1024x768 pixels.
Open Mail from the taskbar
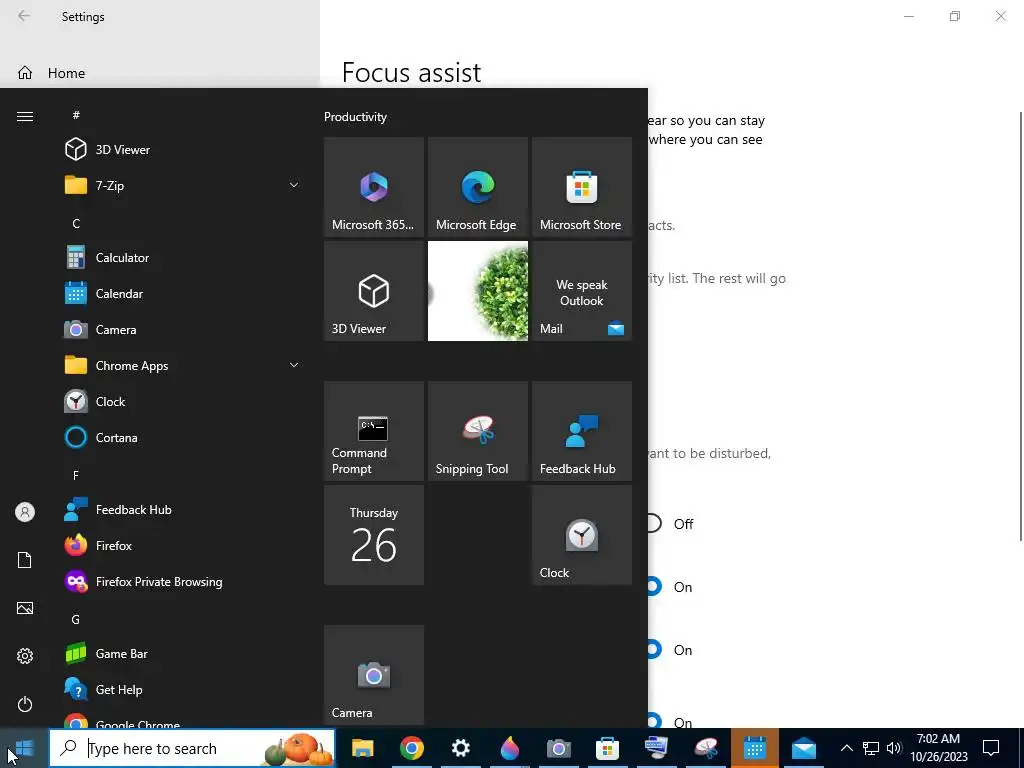(803, 748)
